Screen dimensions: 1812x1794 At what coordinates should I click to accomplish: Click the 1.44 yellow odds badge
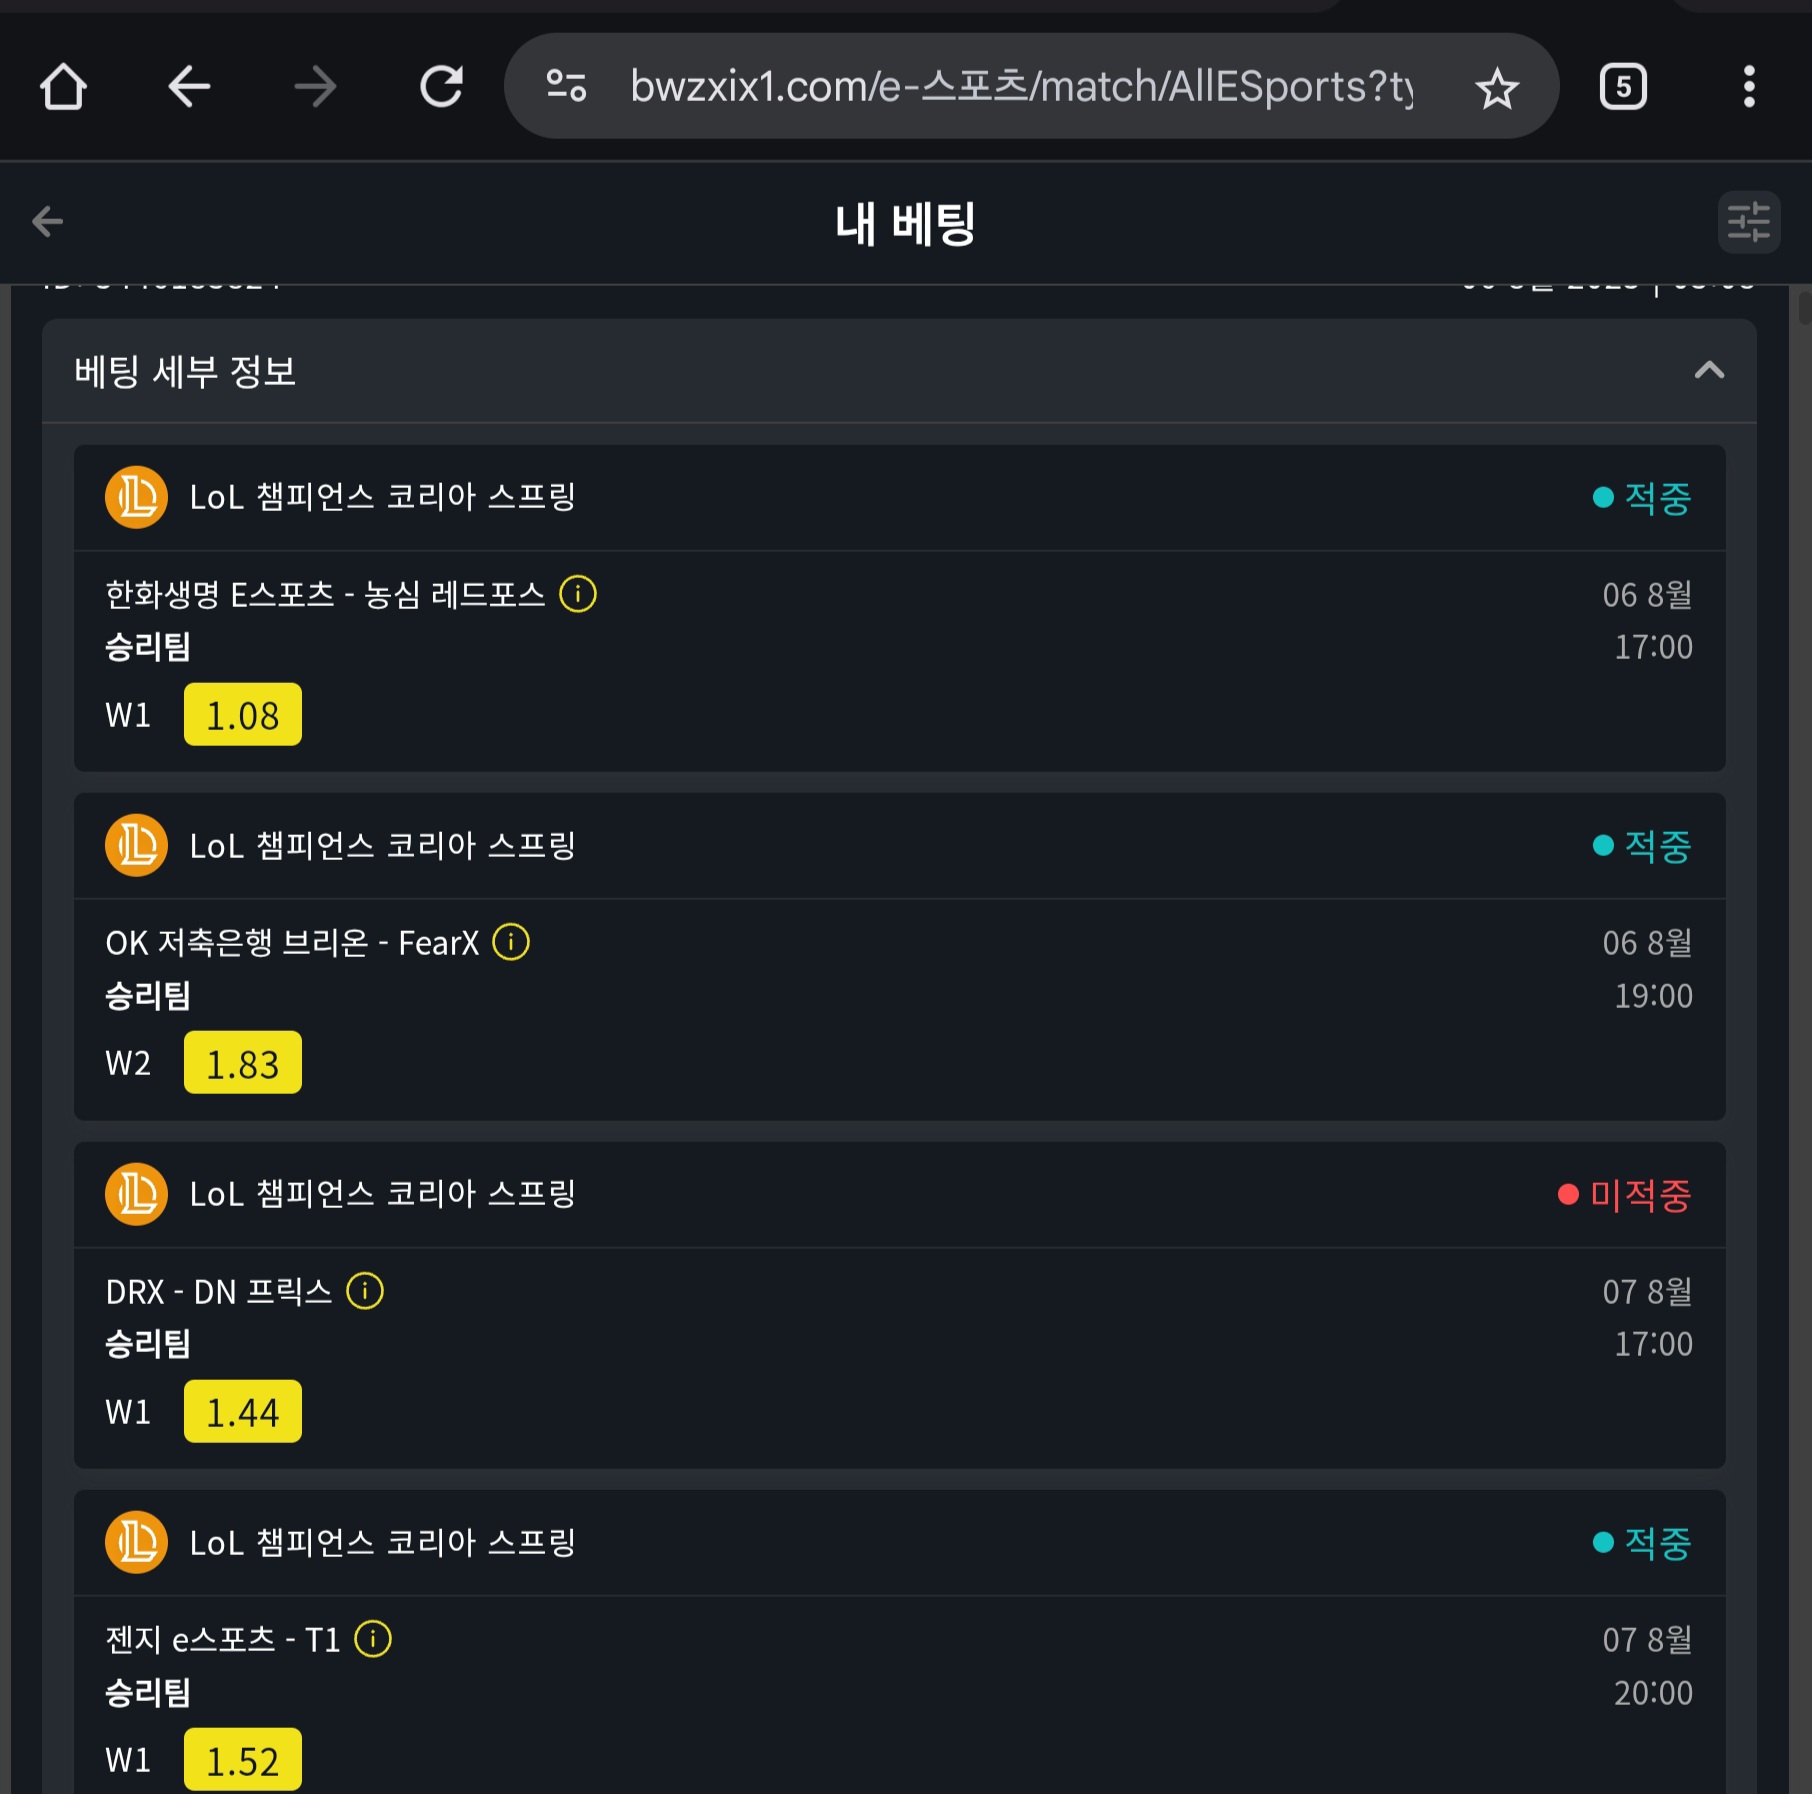[243, 1412]
